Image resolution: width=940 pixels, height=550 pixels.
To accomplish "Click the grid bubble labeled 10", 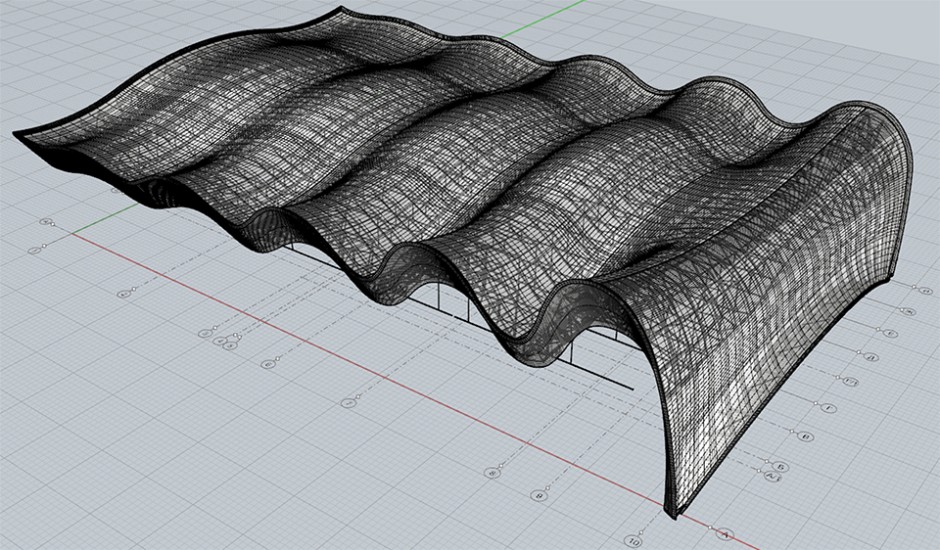I will 633,541.
